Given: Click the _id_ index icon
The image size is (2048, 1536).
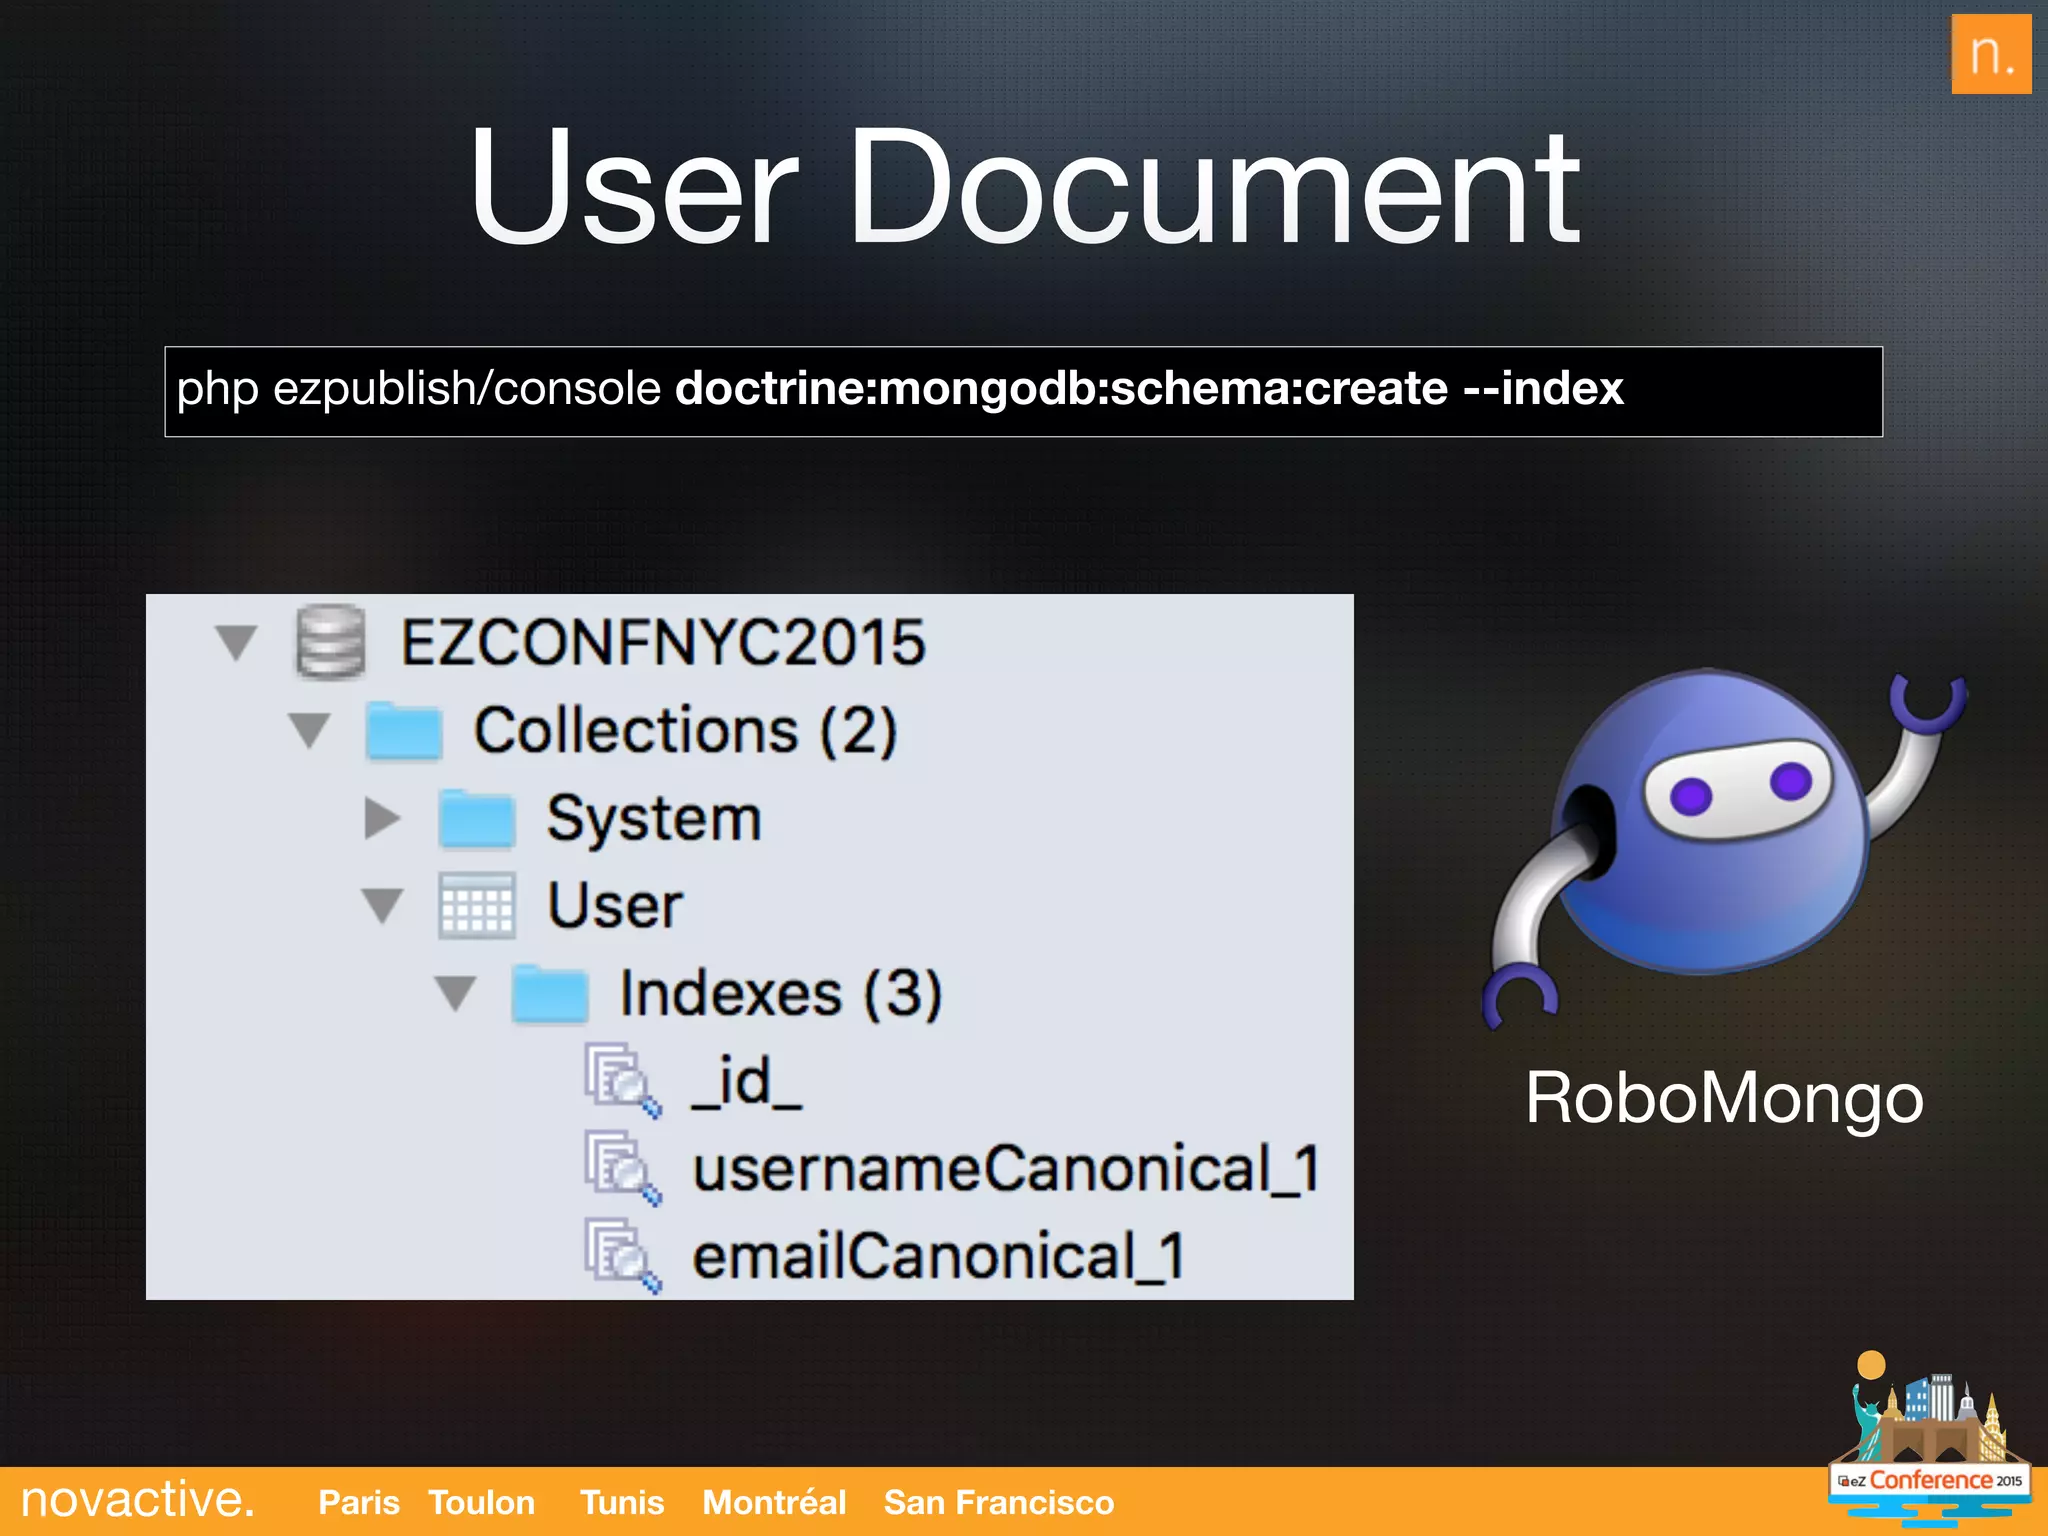Looking at the screenshot, I should point(622,1081).
